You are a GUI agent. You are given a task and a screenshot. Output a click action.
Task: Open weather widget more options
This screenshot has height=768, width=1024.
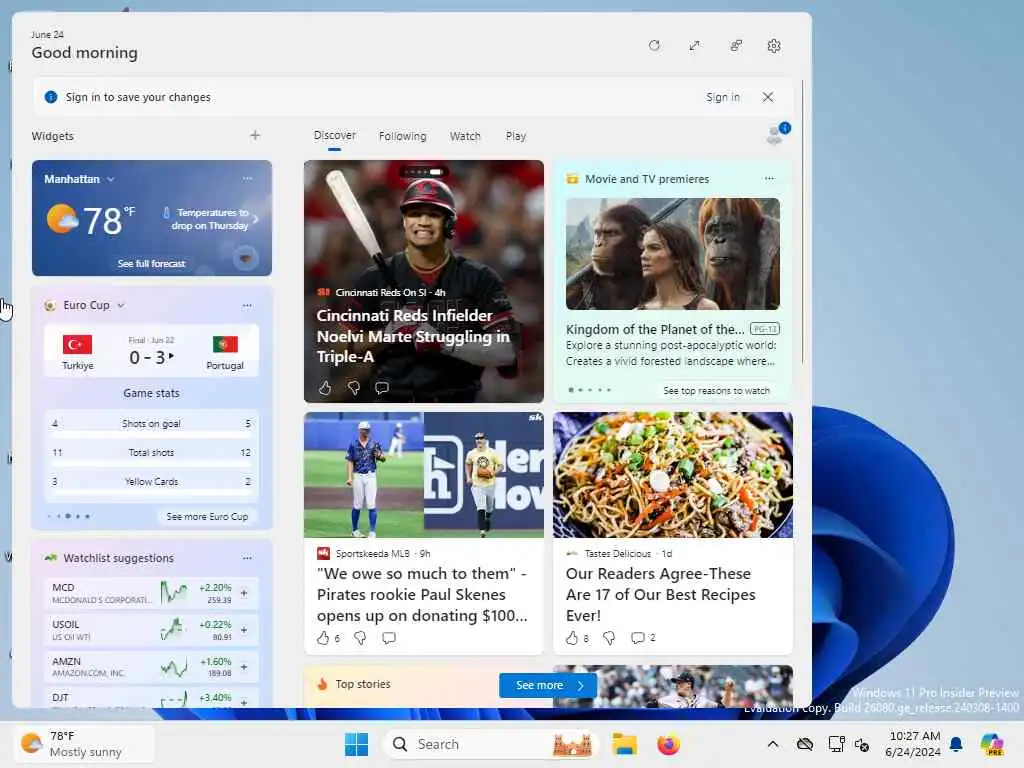tap(247, 178)
